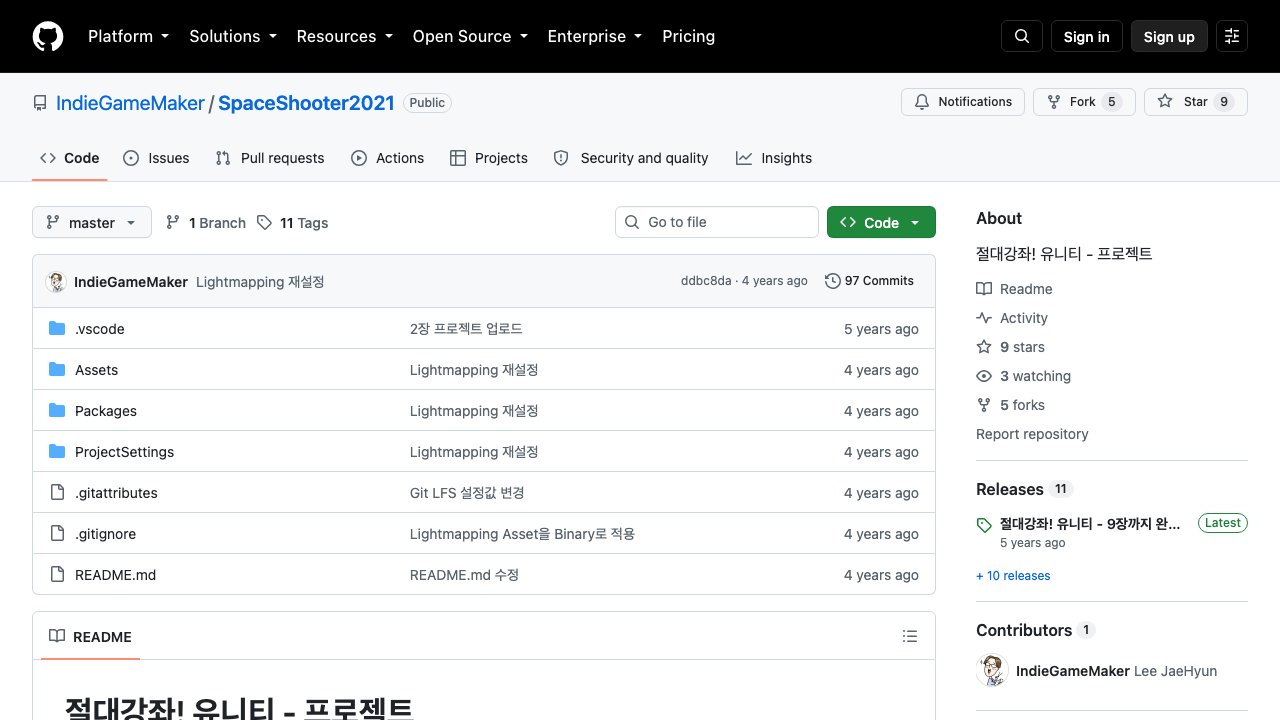The width and height of the screenshot is (1280, 720).
Task: Open the Pricing page
Action: [689, 36]
